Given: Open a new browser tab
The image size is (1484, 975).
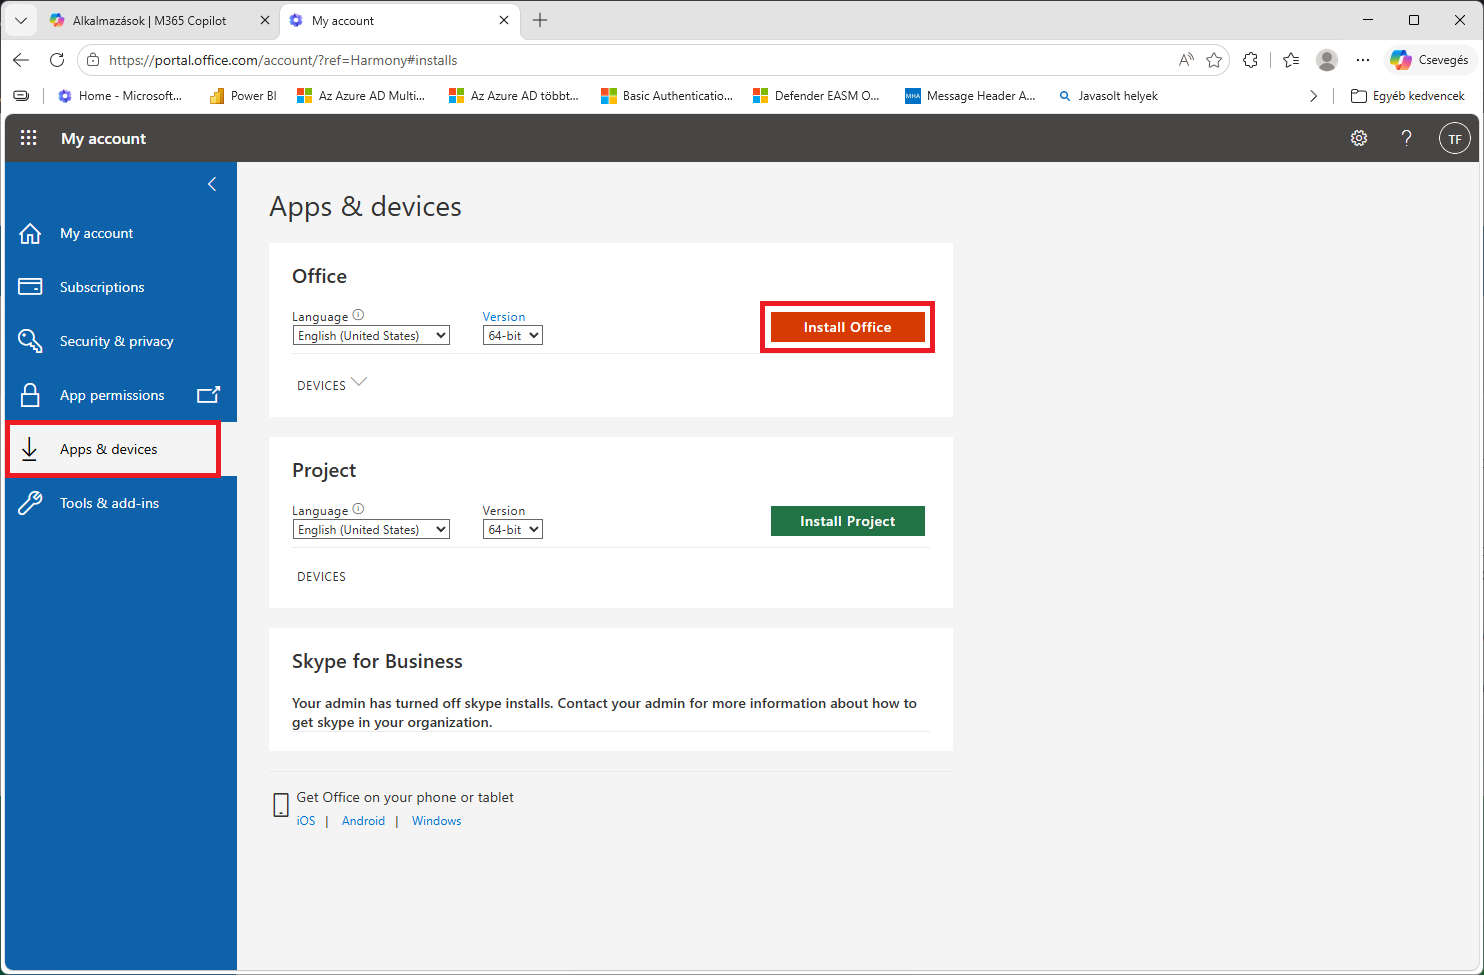Looking at the screenshot, I should tap(540, 20).
